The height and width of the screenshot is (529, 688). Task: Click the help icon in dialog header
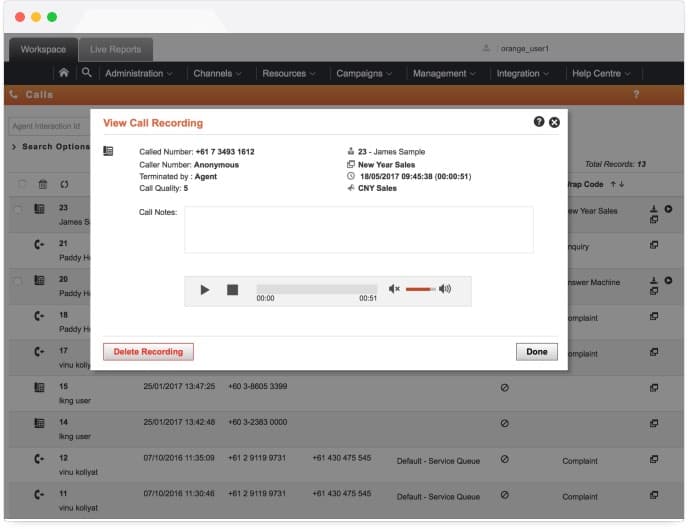[539, 122]
